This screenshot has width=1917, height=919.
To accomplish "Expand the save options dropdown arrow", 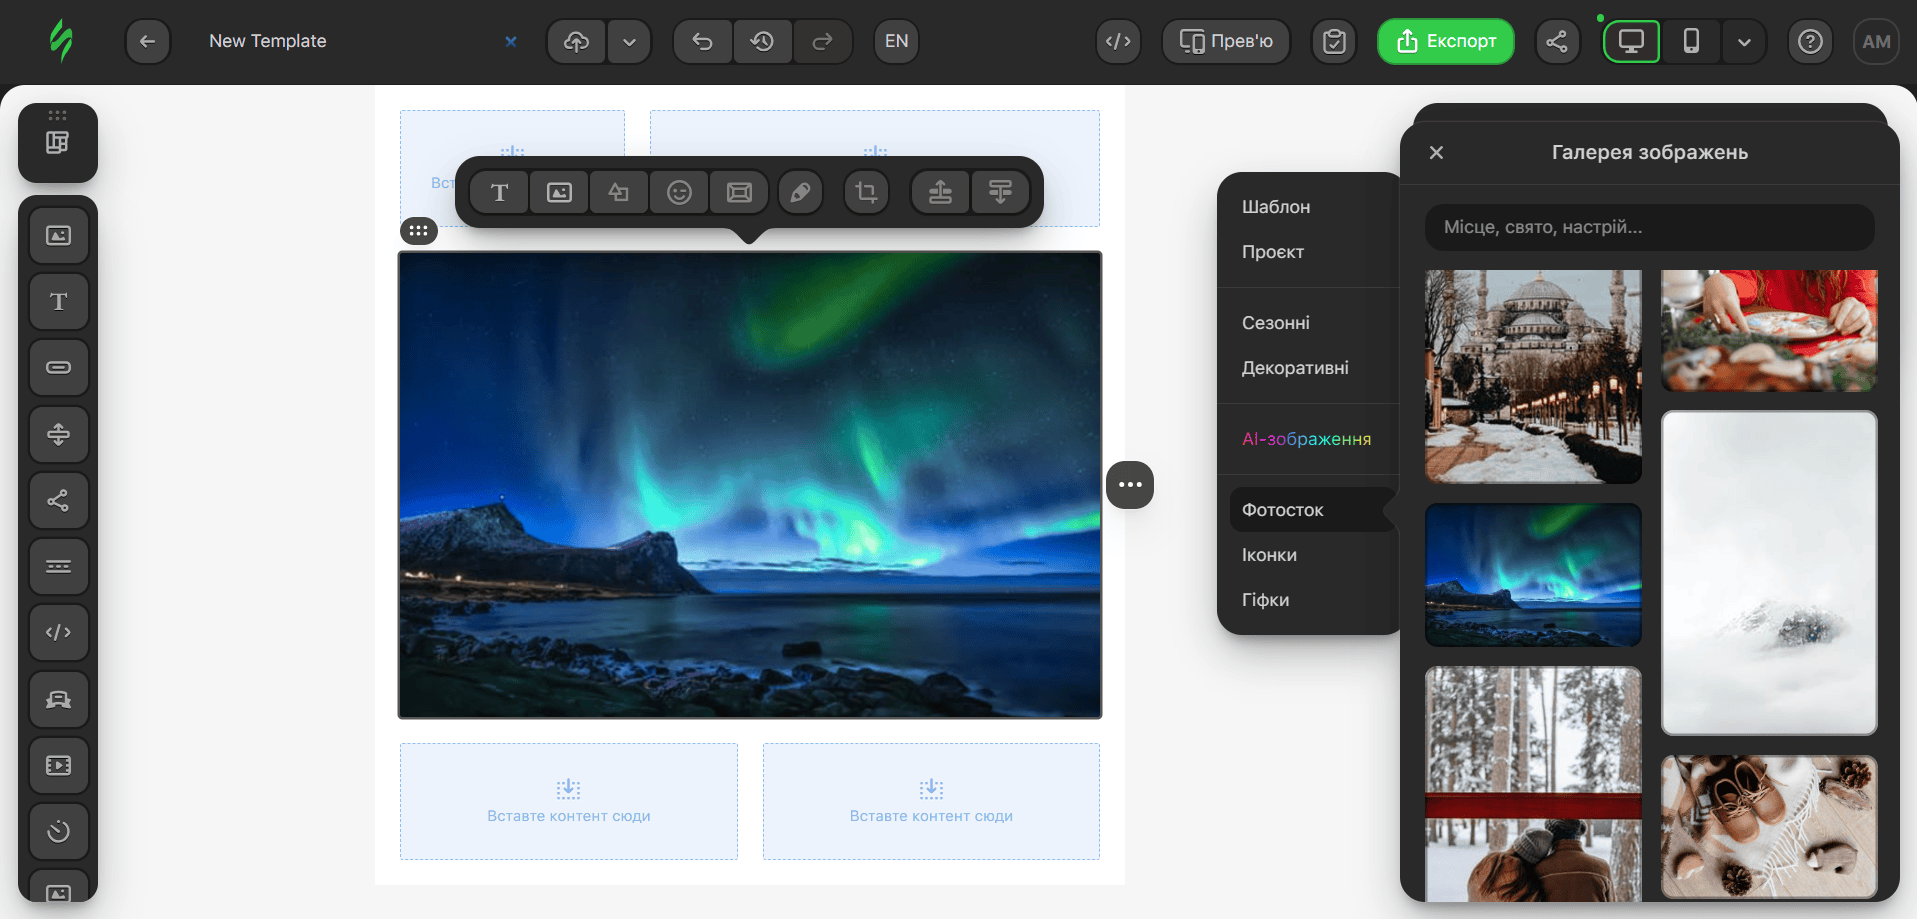I will click(629, 41).
